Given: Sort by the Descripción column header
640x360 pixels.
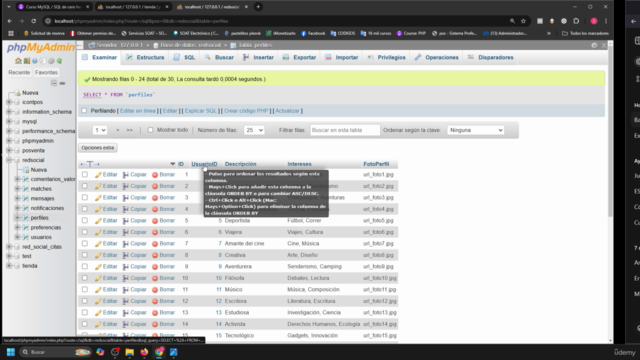Looking at the screenshot, I should coord(240,164).
